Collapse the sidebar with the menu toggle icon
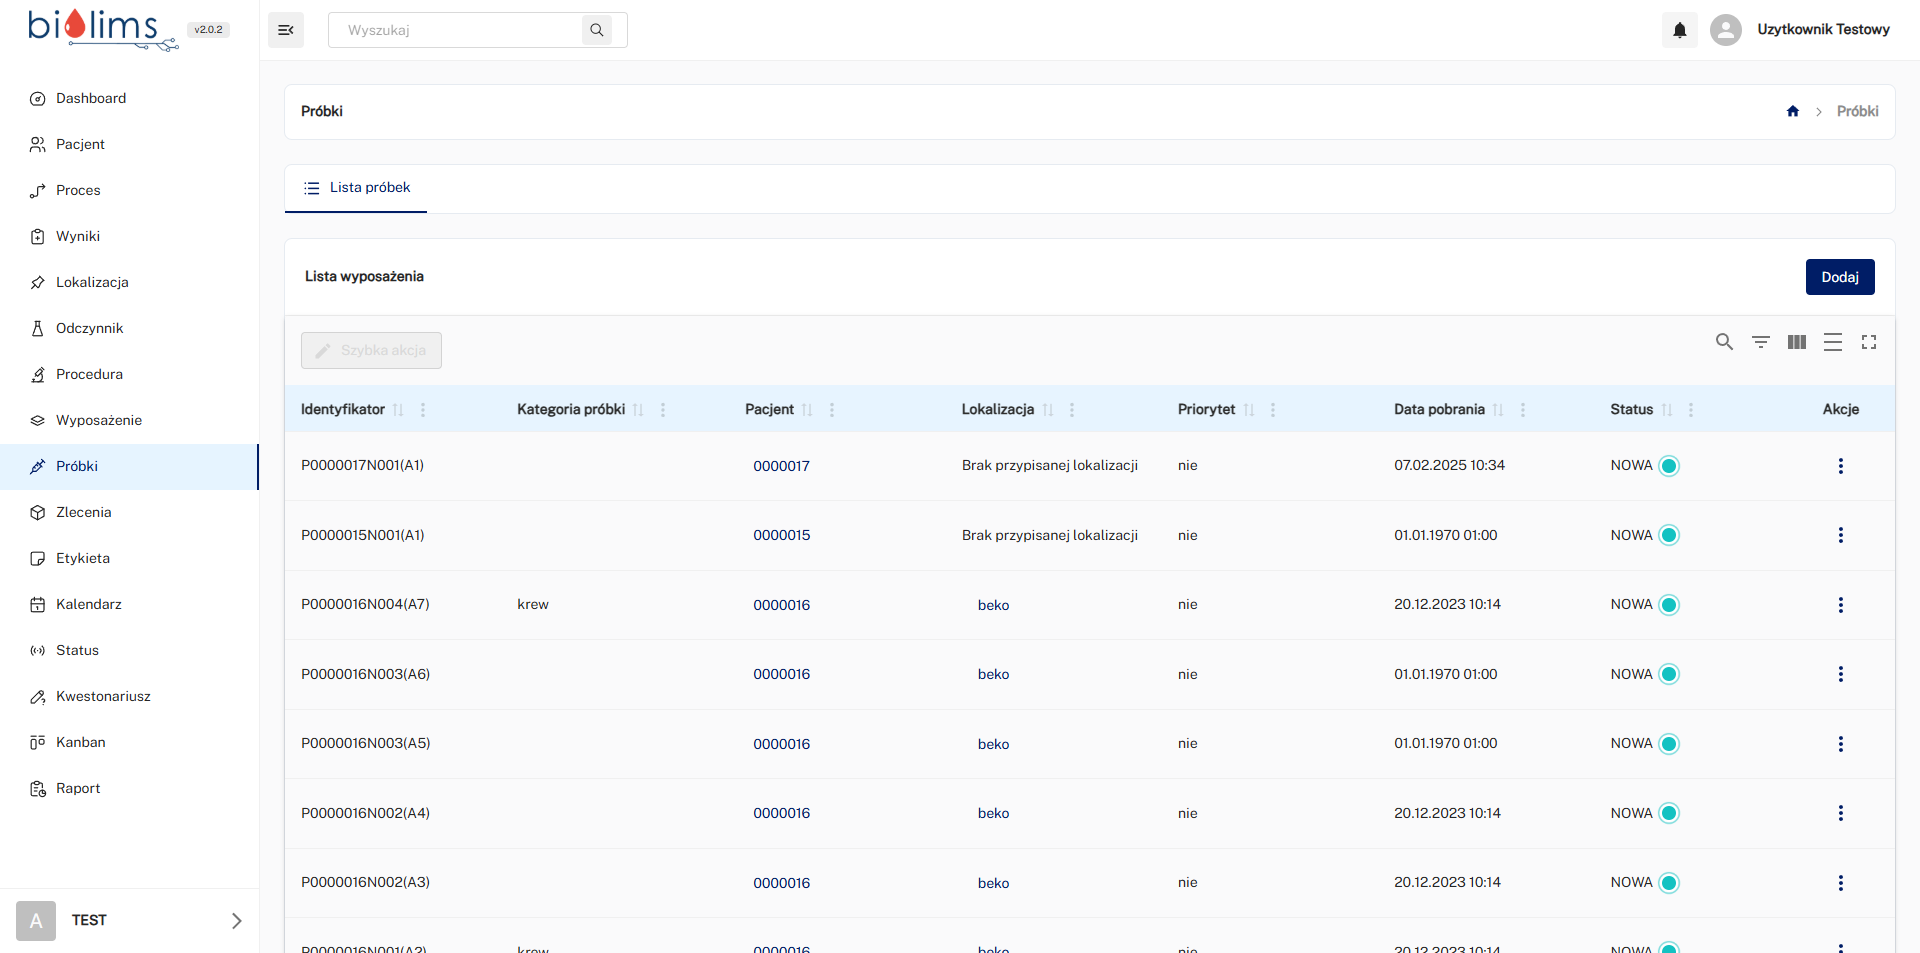Image resolution: width=1920 pixels, height=953 pixels. coord(286,30)
